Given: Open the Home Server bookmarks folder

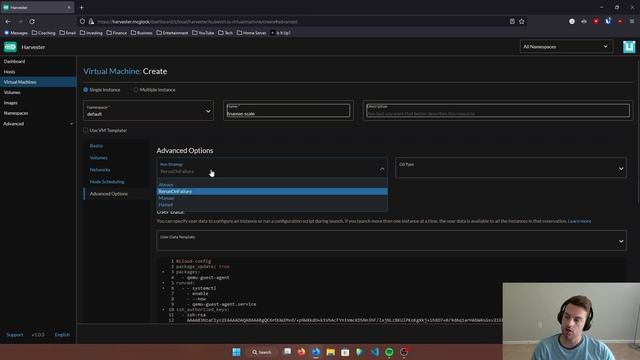Looking at the screenshot, I should click(251, 33).
